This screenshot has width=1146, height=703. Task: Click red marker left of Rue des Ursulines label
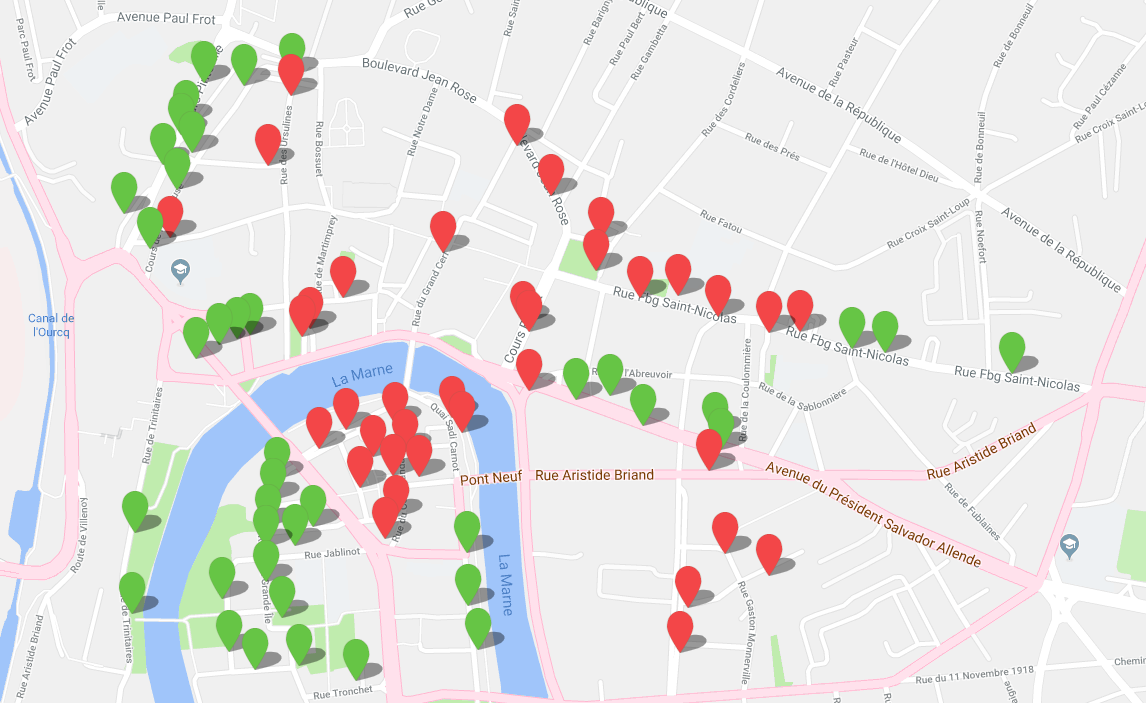tap(268, 142)
